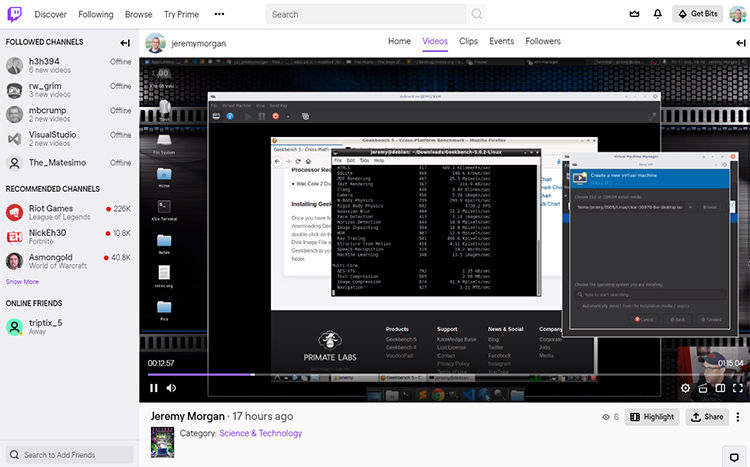Image resolution: width=750 pixels, height=467 pixels.
Task: Toggle fullscreen video
Action: tap(738, 388)
